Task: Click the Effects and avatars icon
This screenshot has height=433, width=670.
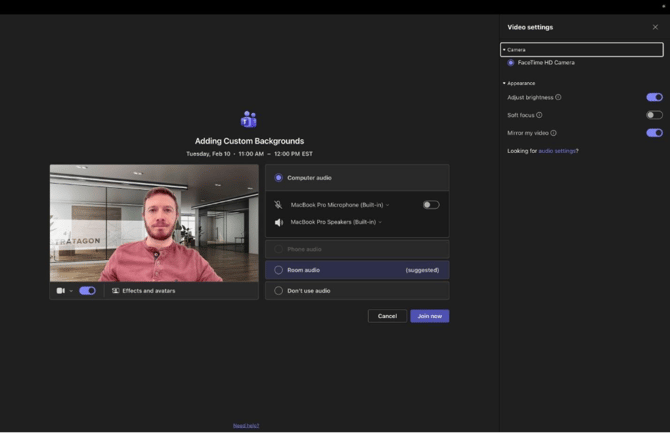Action: click(115, 291)
